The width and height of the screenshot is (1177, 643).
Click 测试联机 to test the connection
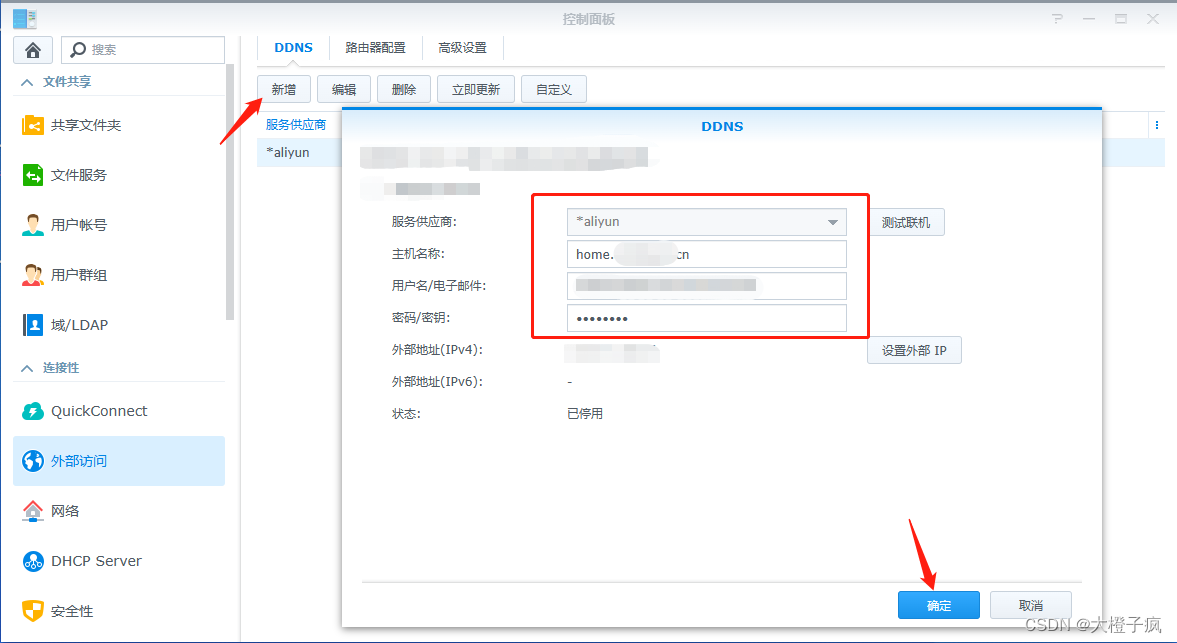coord(907,222)
